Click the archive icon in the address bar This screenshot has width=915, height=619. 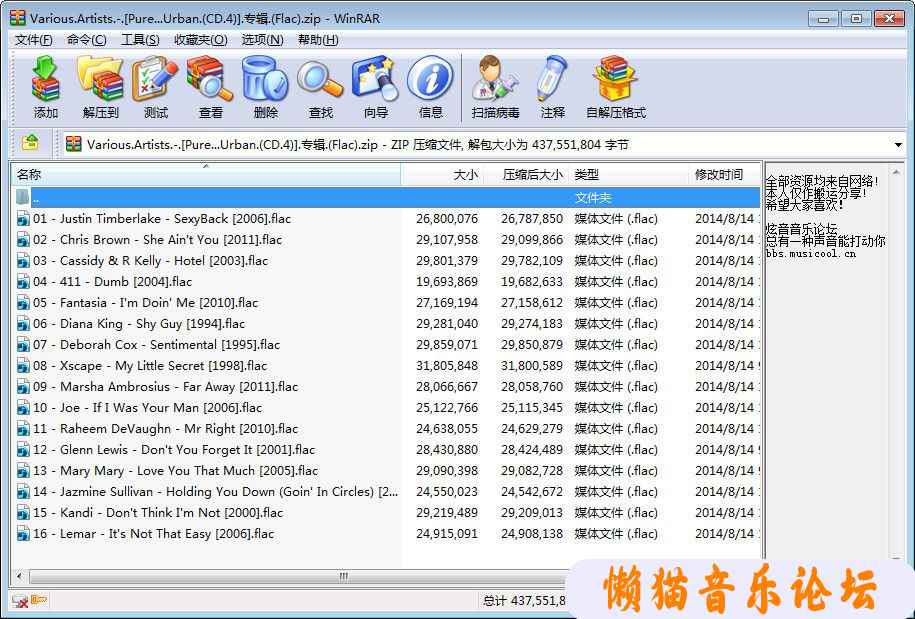(74, 144)
